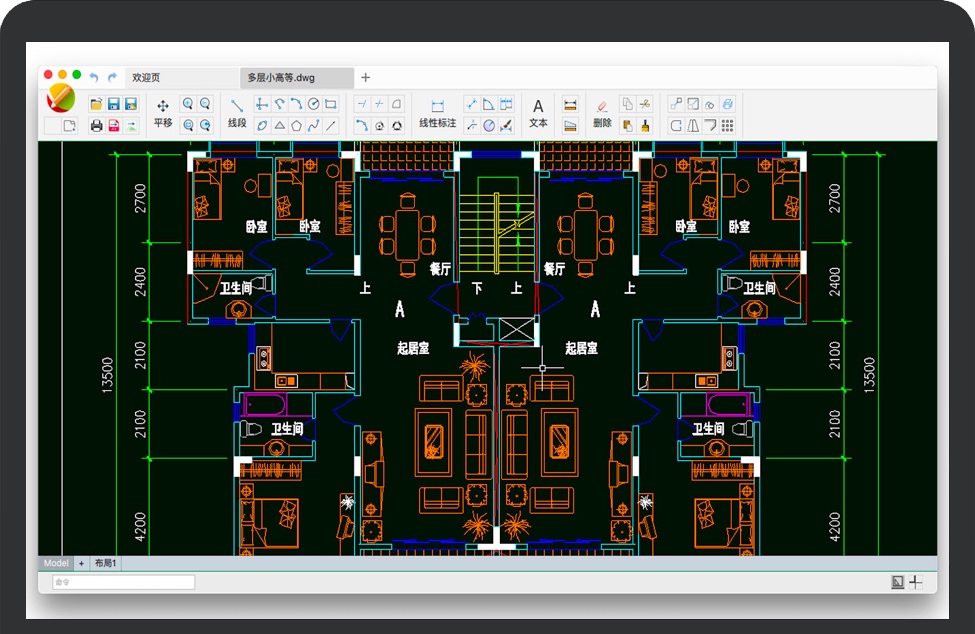Image resolution: width=975 pixels, height=634 pixels.
Task: Select the 平移 pan tool
Action: tap(163, 112)
